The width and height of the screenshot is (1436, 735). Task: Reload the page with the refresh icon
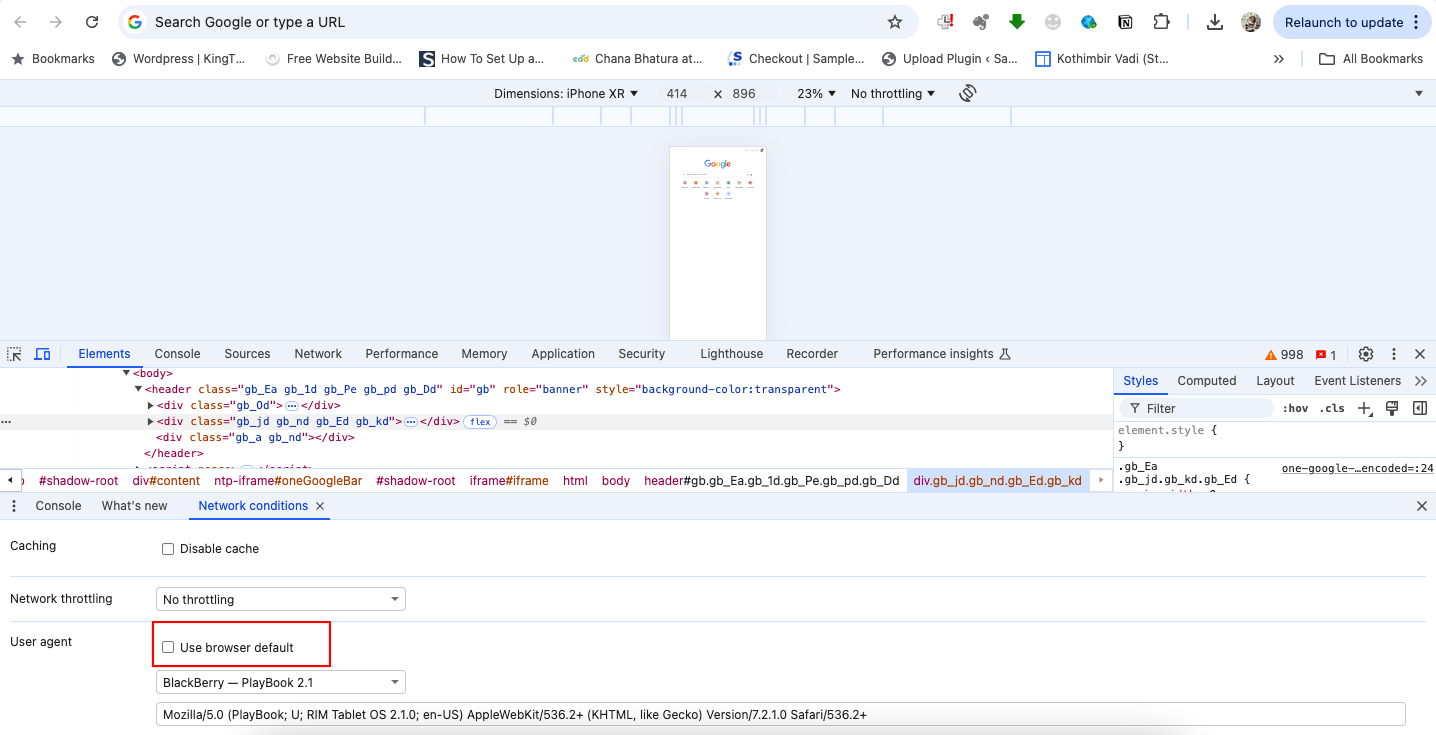[x=92, y=22]
